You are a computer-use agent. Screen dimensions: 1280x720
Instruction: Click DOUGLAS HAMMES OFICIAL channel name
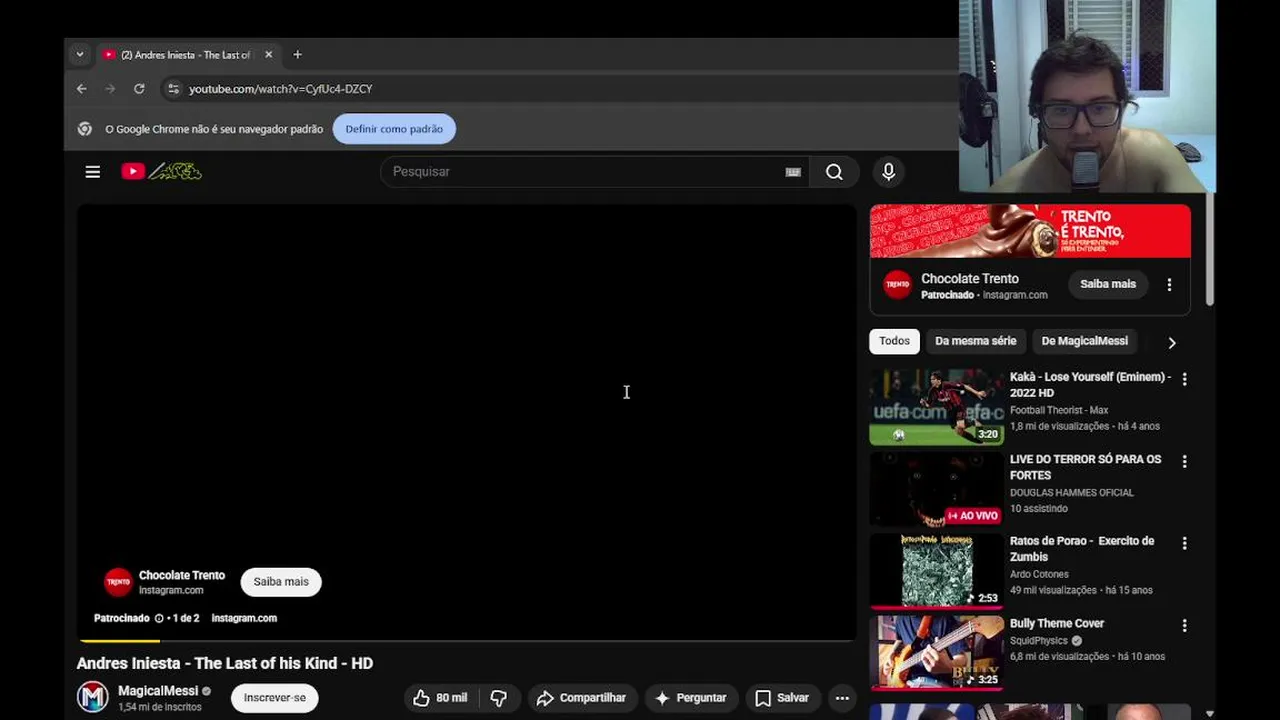pos(1072,493)
